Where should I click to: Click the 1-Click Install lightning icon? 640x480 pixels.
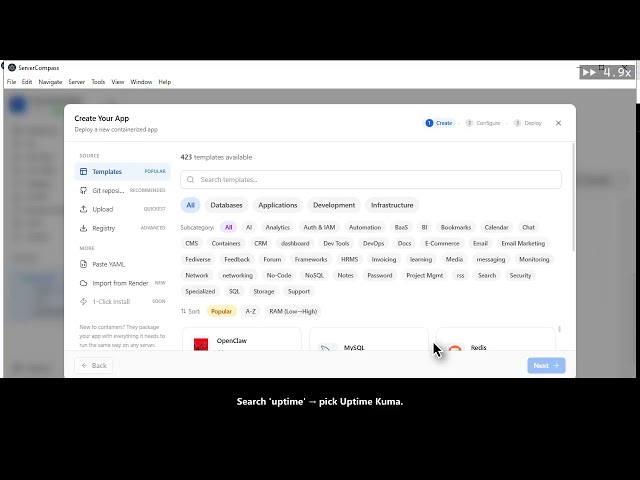[x=83, y=302]
